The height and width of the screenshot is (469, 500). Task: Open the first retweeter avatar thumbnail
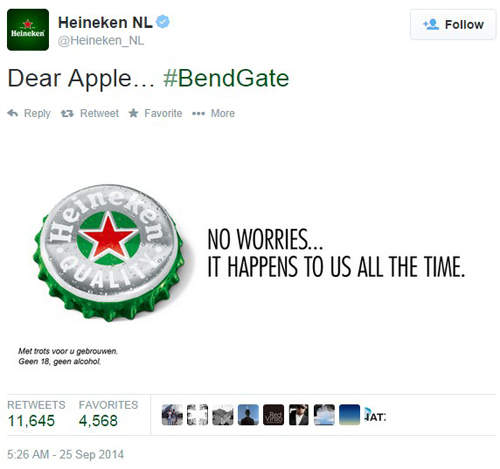point(172,415)
